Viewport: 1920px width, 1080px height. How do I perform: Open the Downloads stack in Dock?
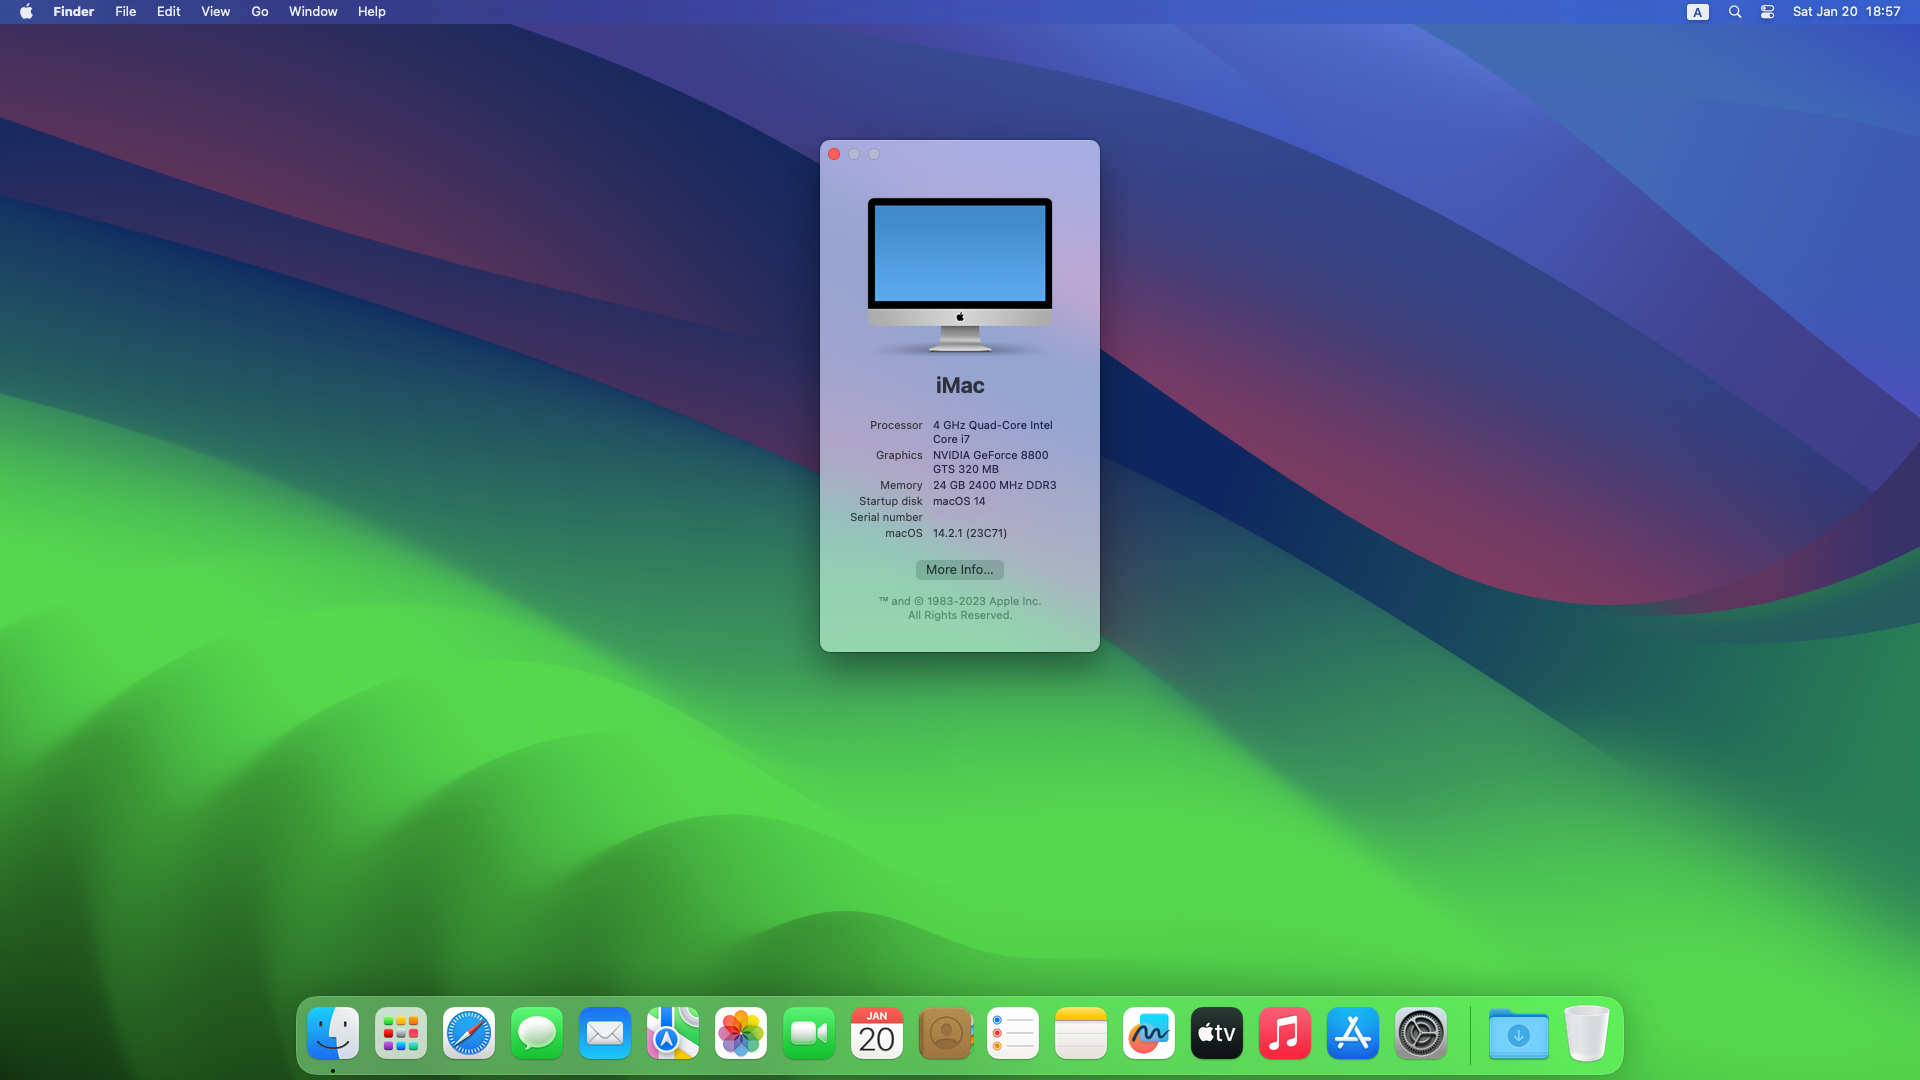pos(1518,1033)
